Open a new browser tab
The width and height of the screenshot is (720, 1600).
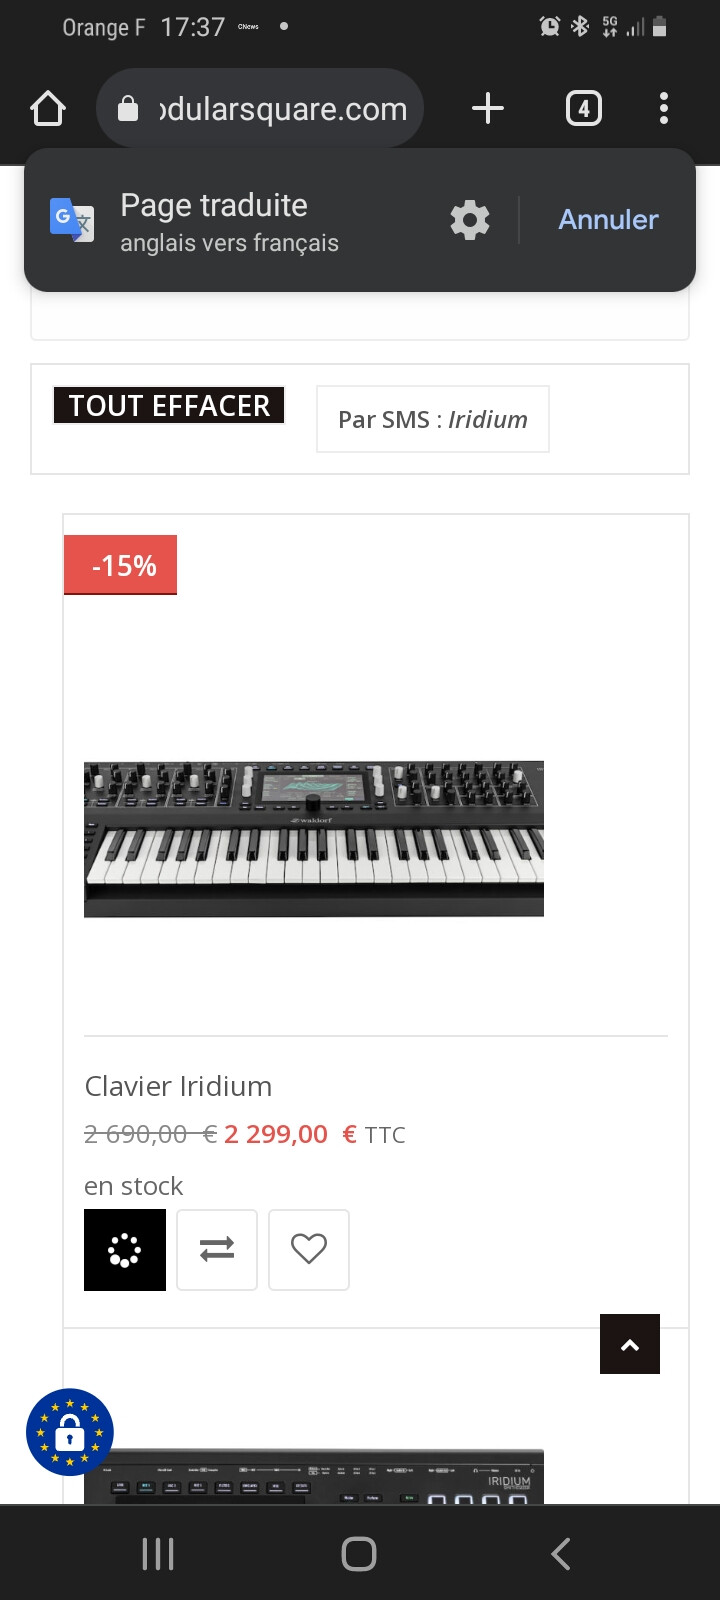pos(487,108)
